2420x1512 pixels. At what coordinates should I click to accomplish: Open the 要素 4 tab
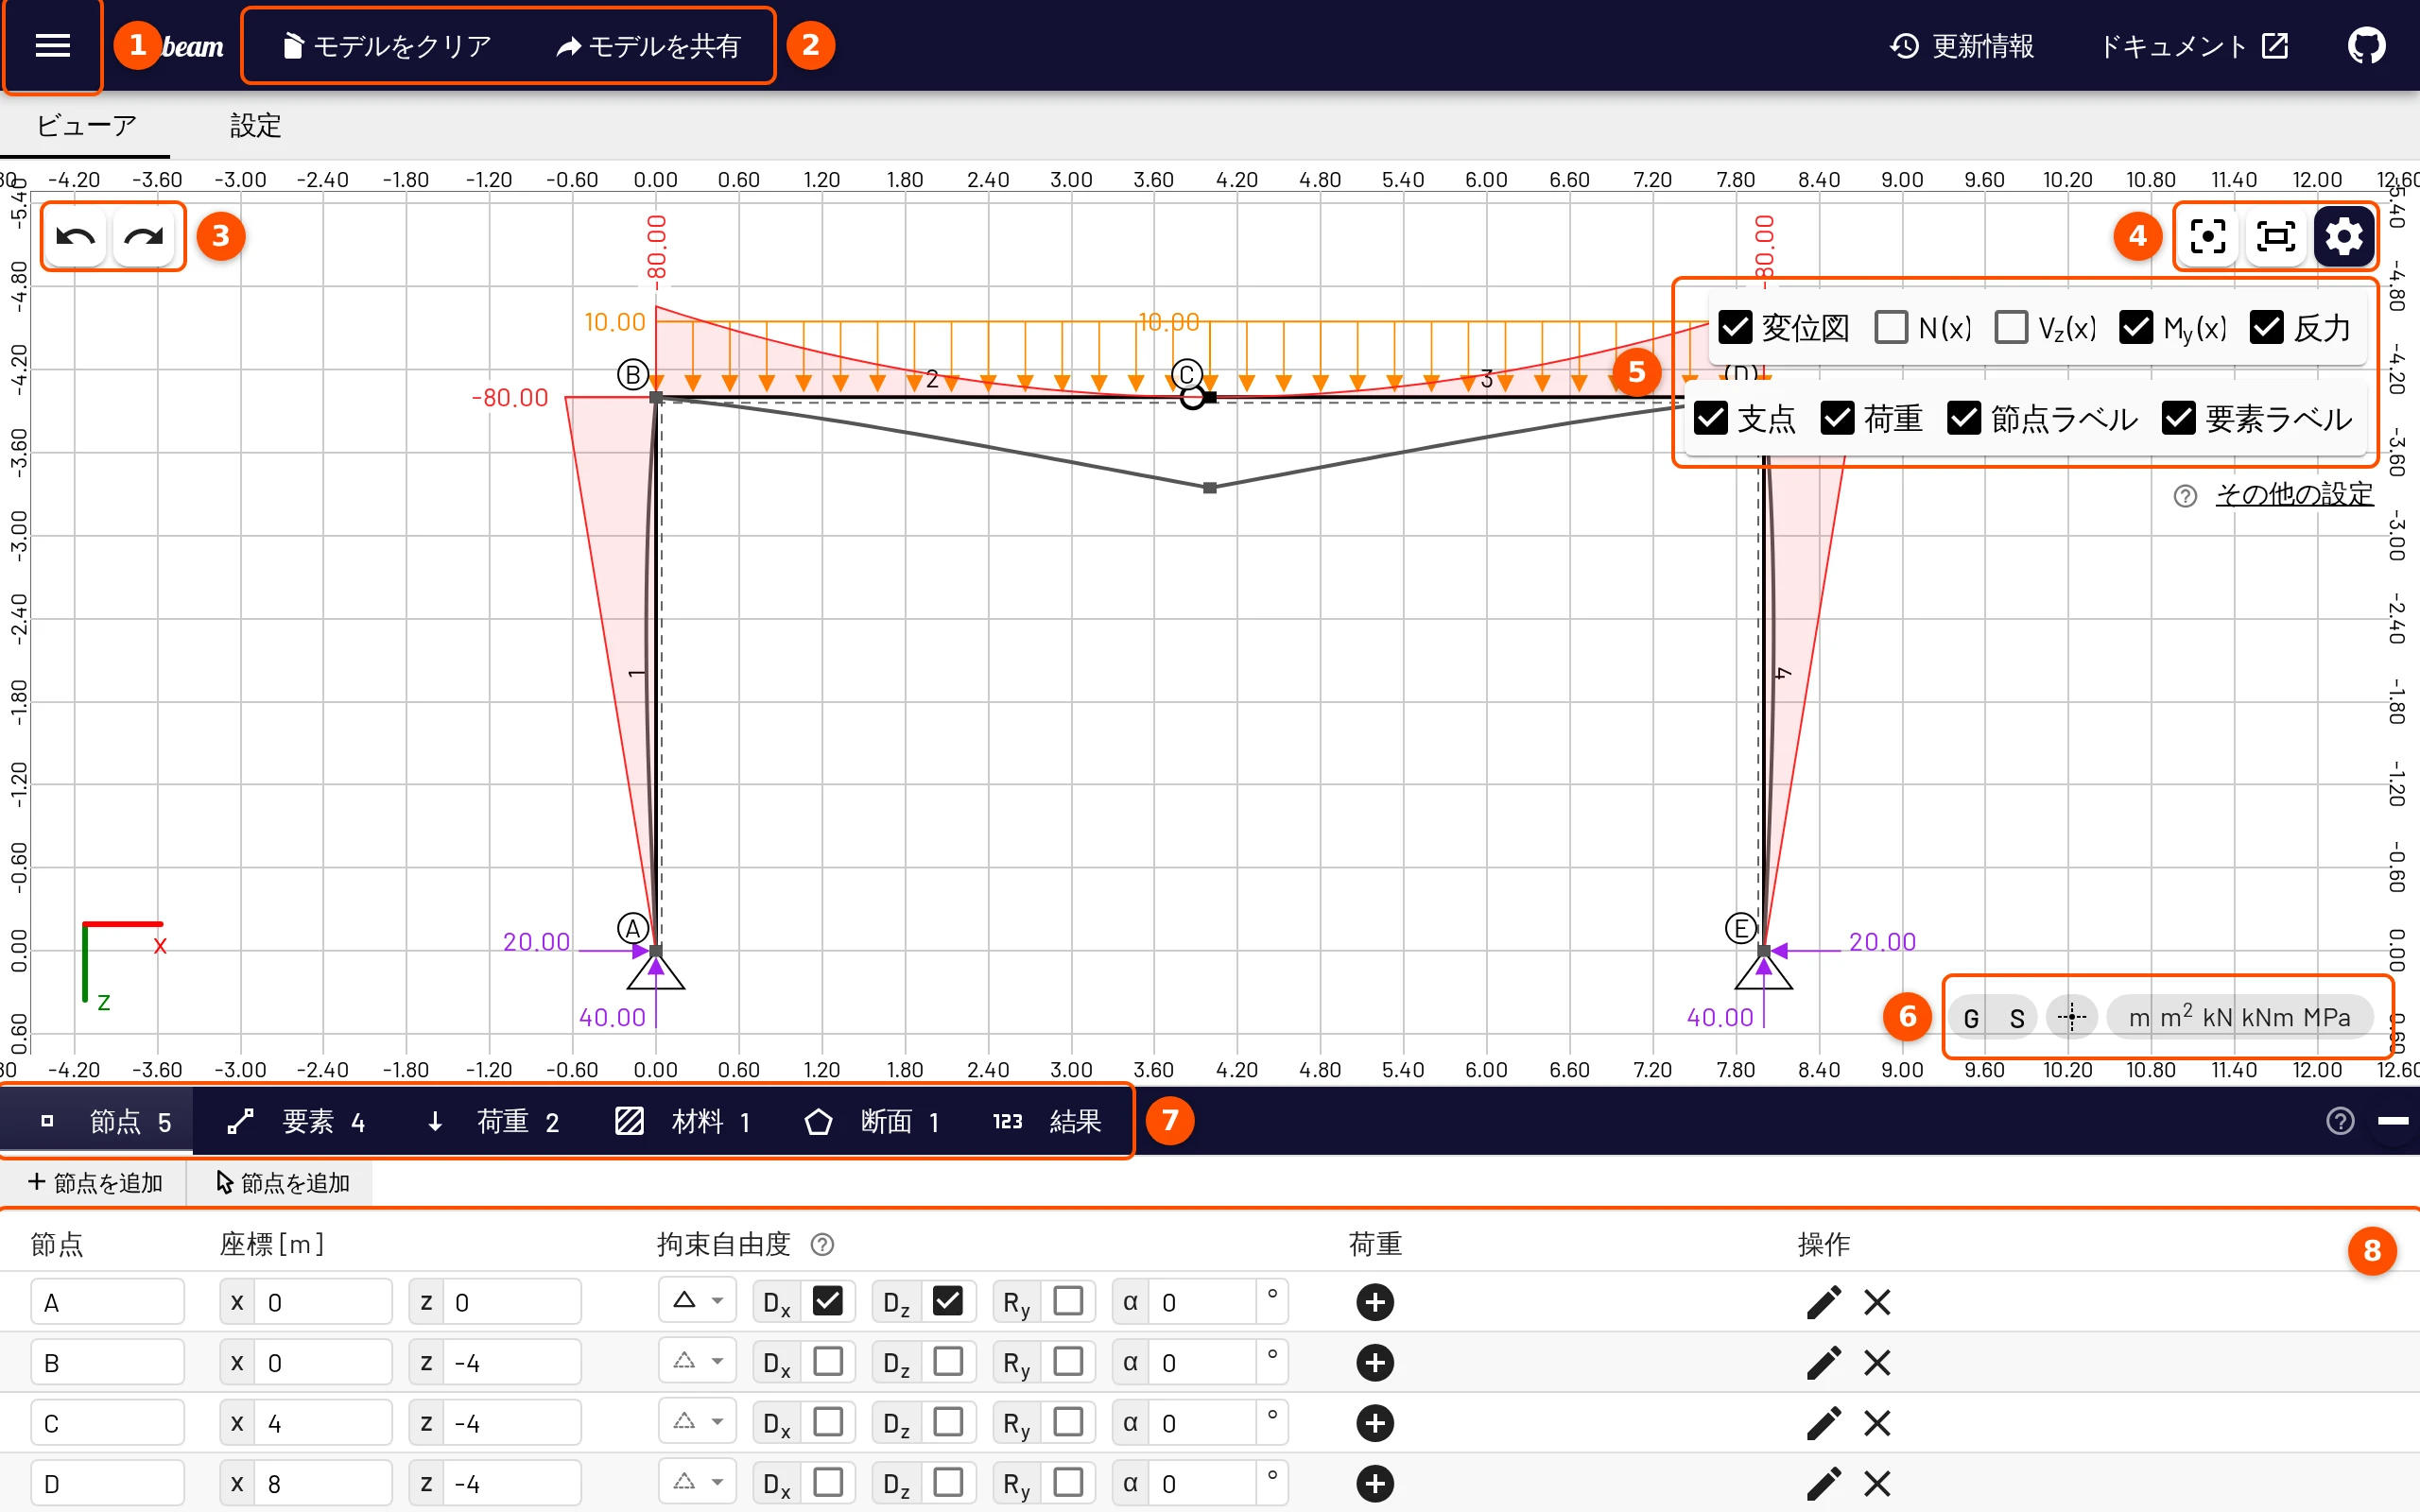pos(297,1122)
